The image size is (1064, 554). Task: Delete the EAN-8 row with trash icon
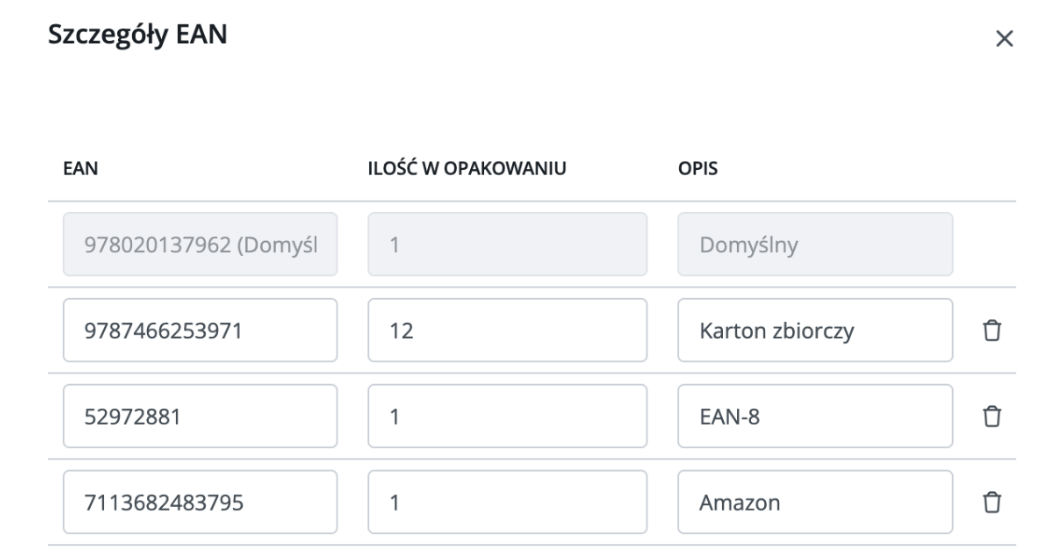click(991, 416)
